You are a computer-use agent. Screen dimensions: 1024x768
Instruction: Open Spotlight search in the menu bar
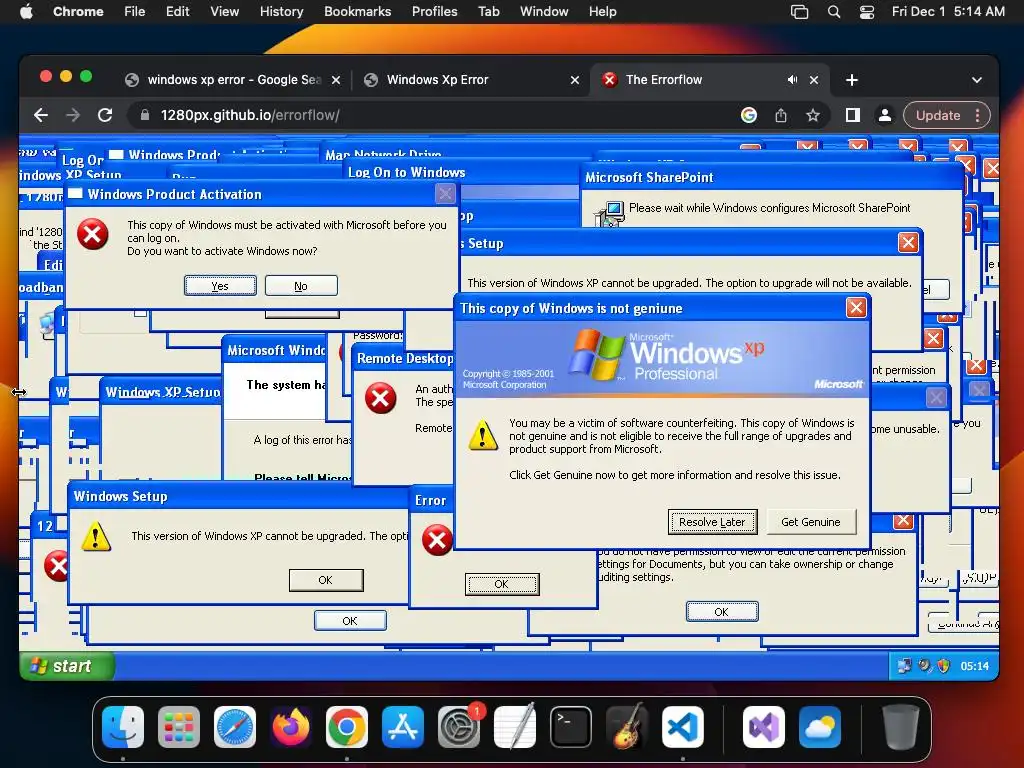[834, 11]
